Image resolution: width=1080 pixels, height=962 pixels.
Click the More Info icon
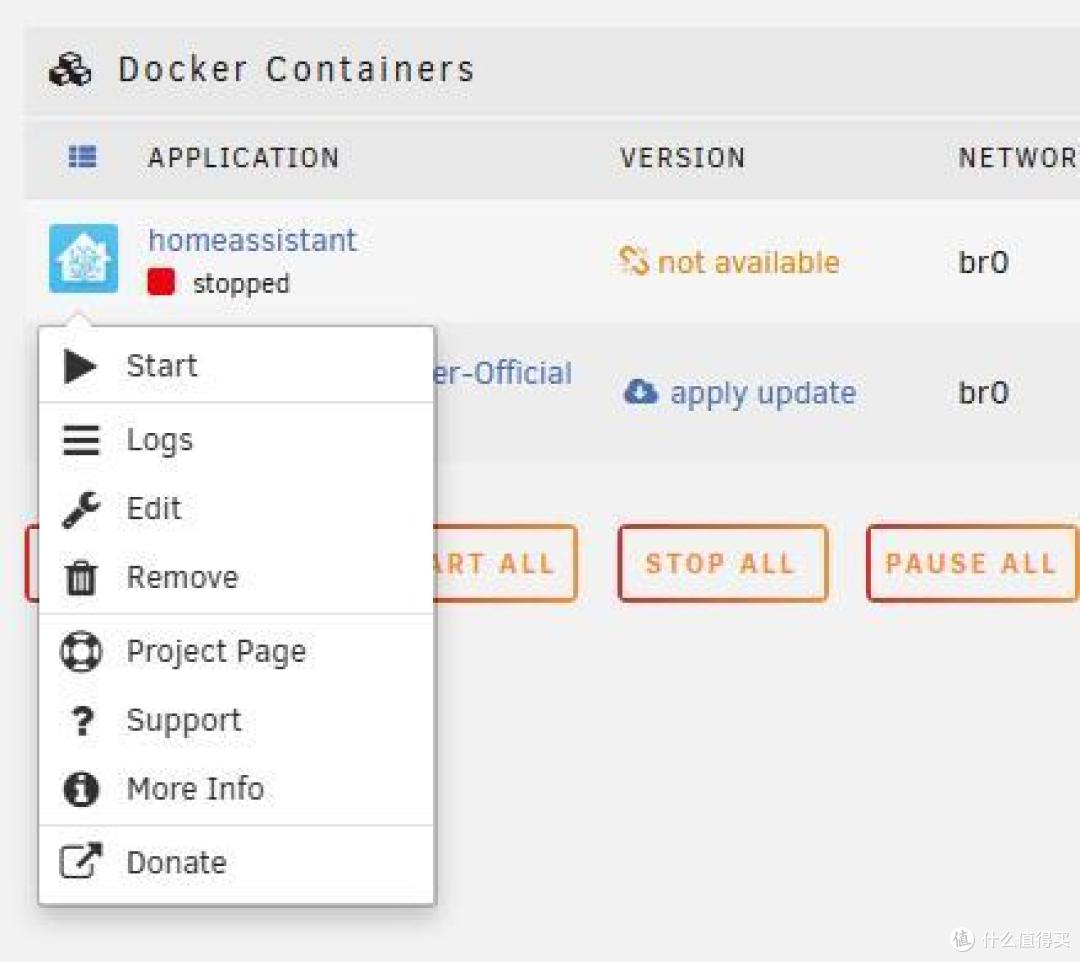click(81, 789)
